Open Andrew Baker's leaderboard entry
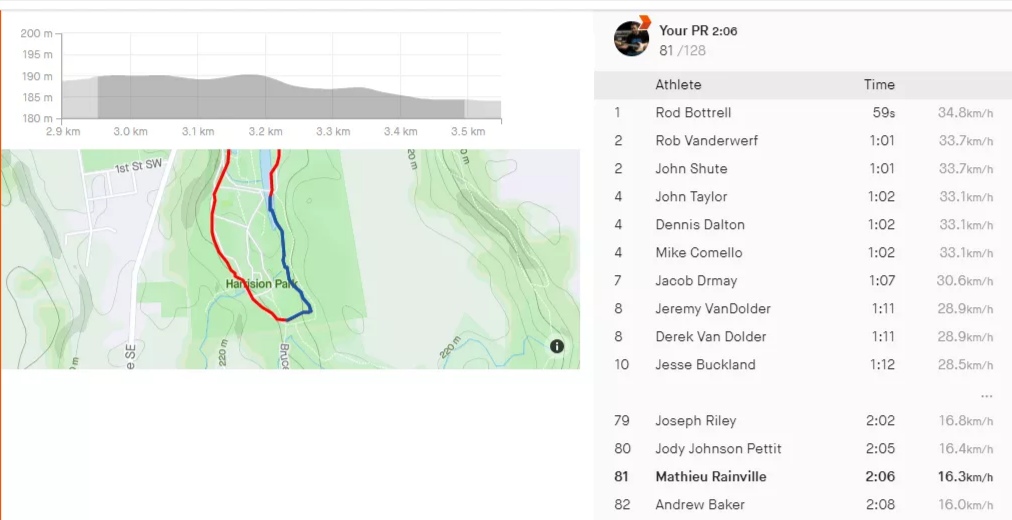The width and height of the screenshot is (1012, 520). tap(700, 505)
